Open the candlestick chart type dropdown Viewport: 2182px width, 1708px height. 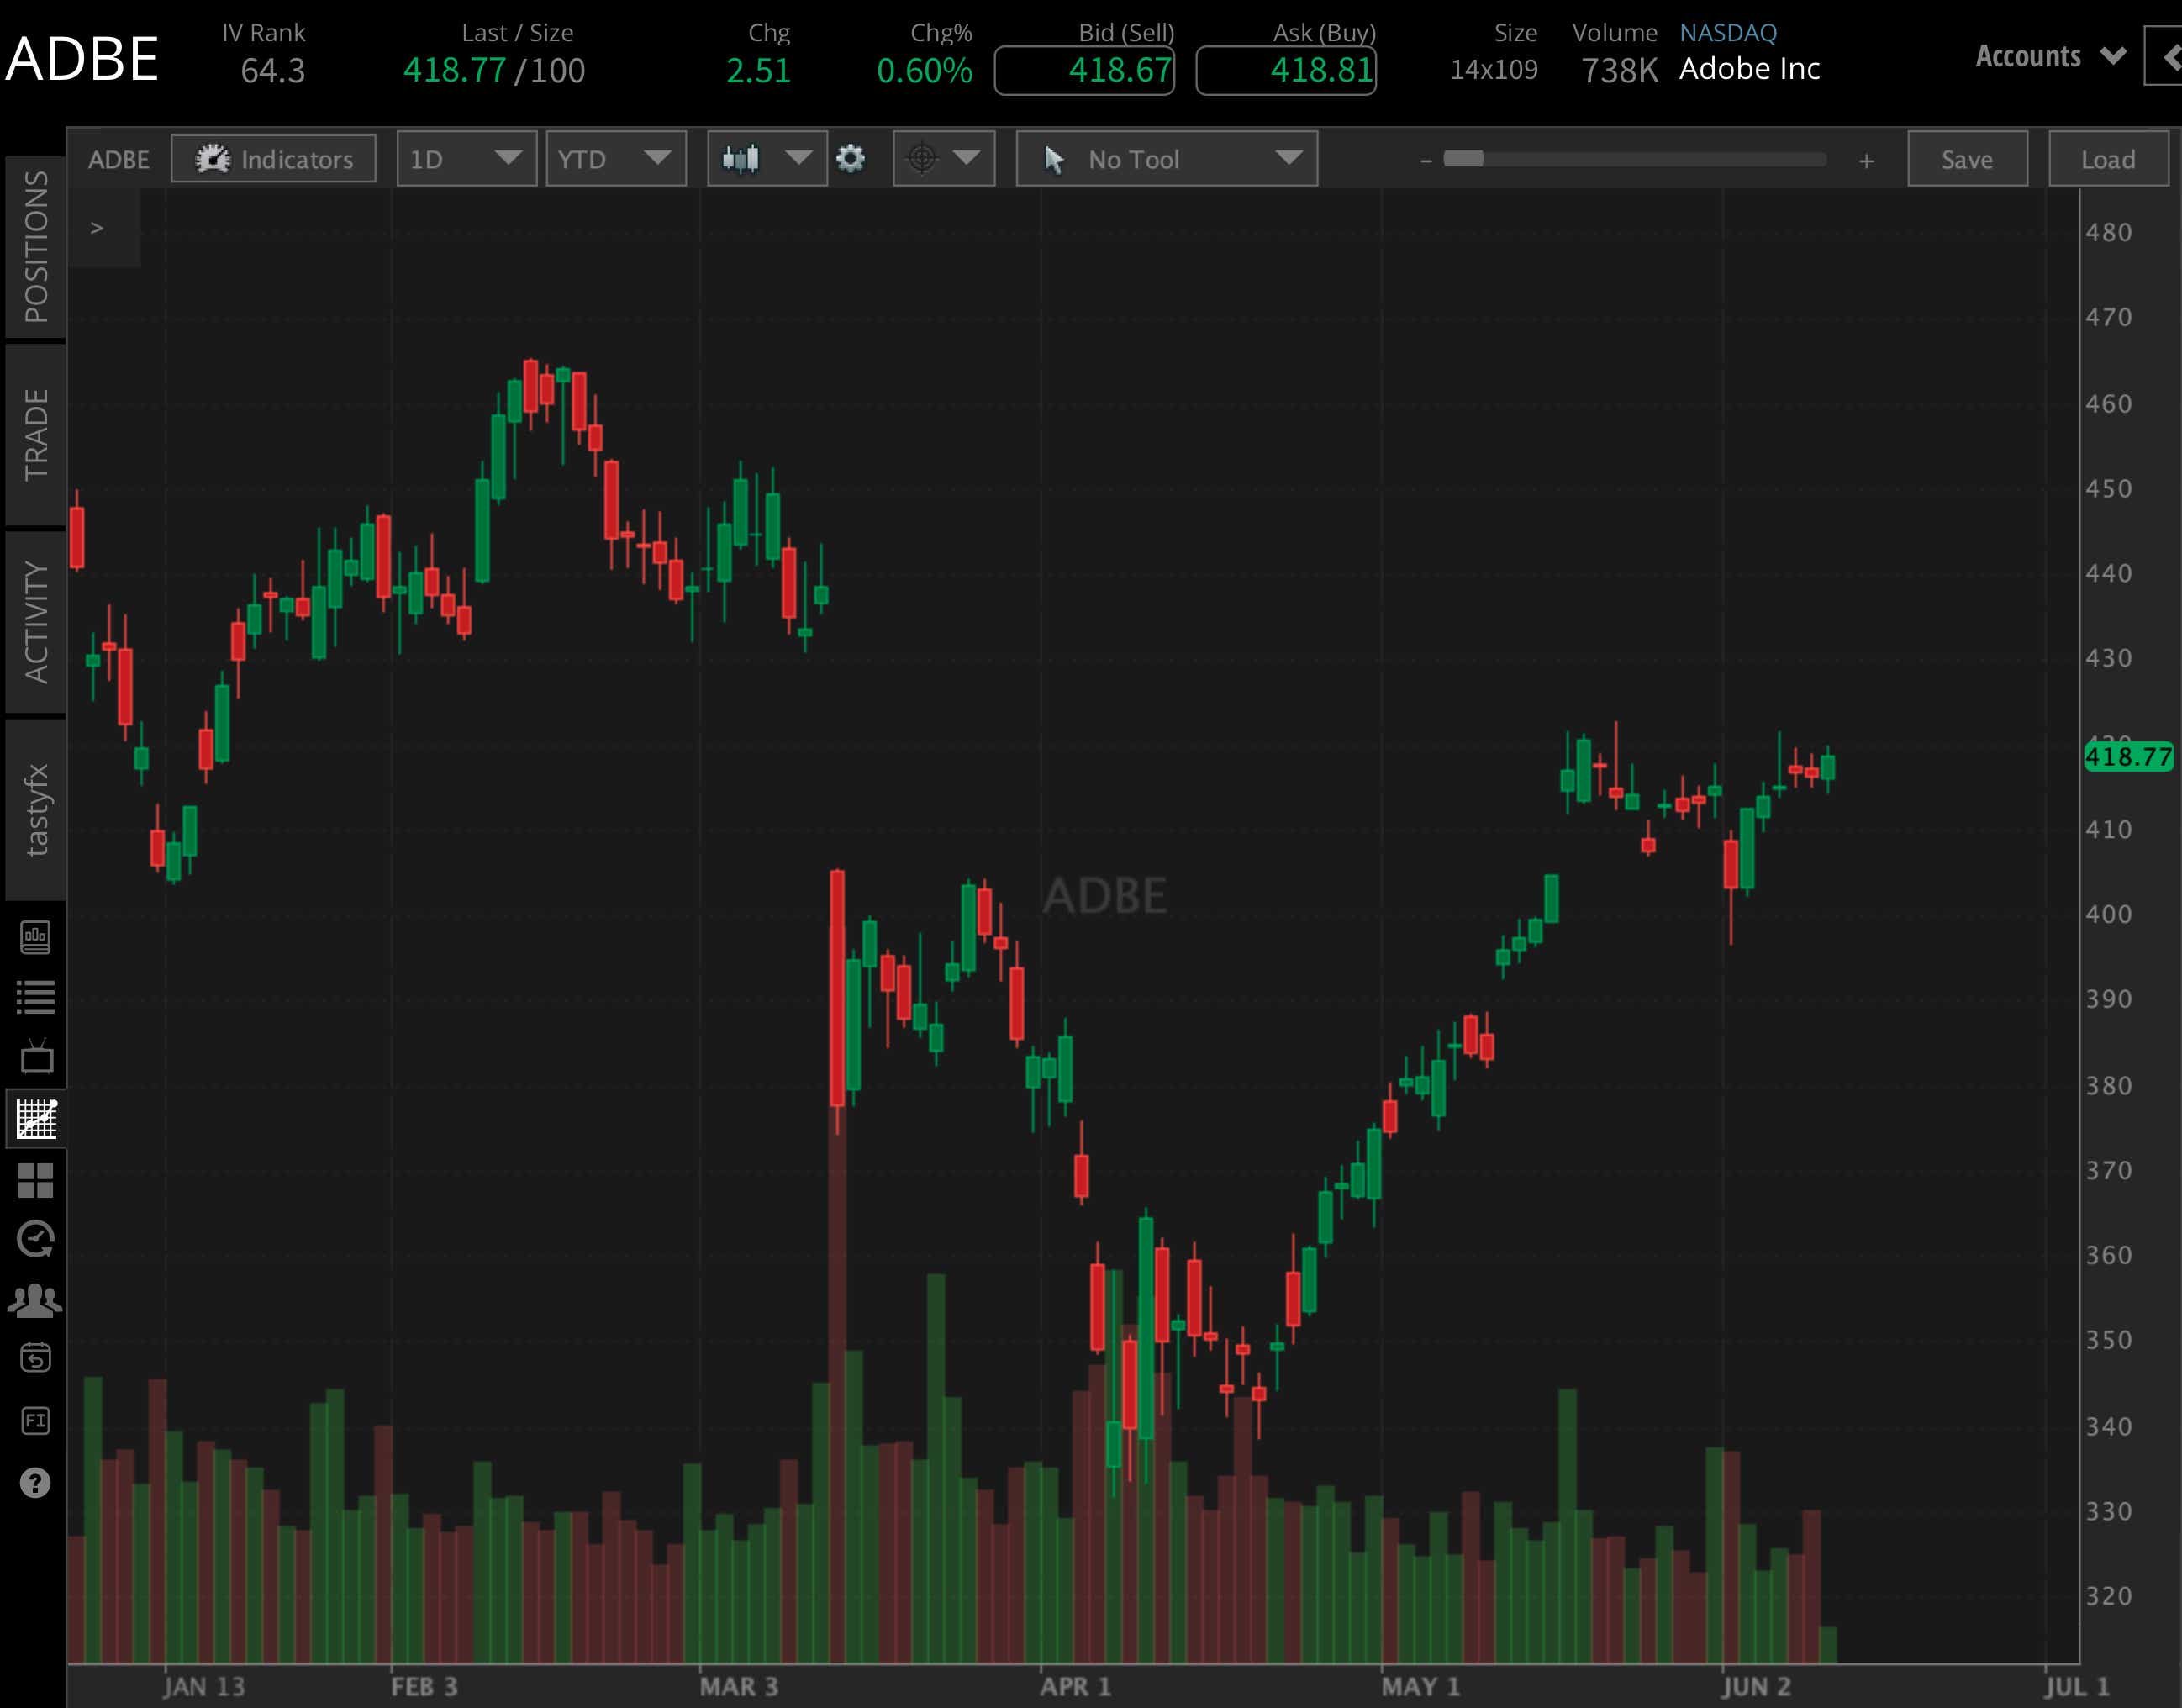tap(767, 158)
